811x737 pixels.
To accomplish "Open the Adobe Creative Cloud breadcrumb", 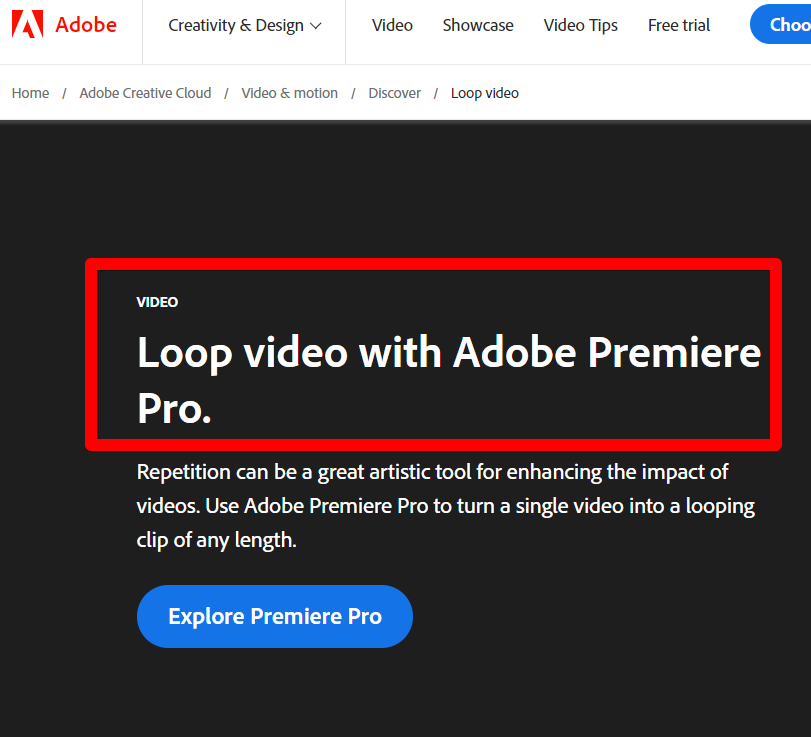I will coord(145,93).
